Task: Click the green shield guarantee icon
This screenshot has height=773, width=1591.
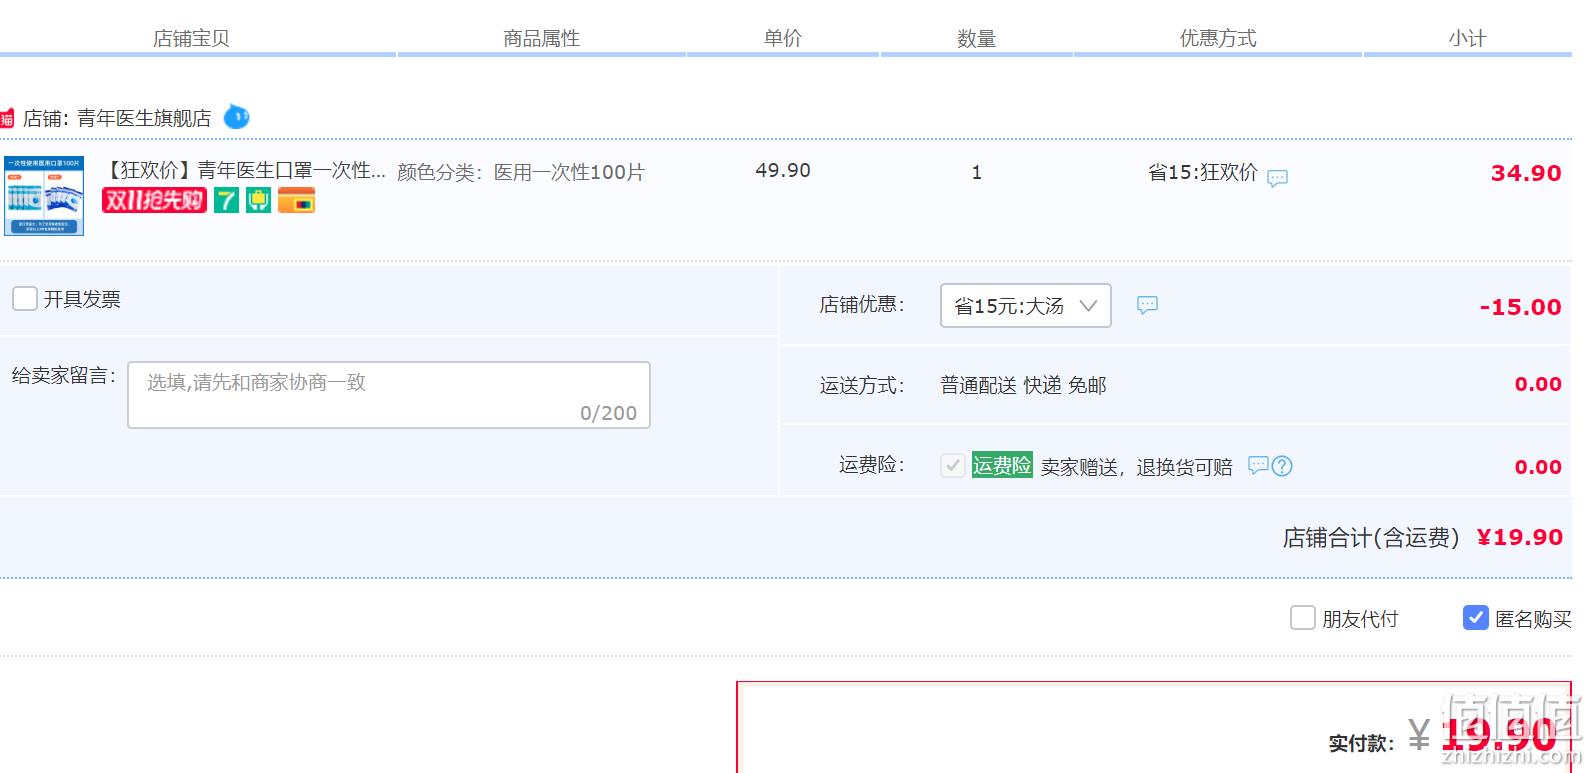Action: pyautogui.click(x=259, y=200)
